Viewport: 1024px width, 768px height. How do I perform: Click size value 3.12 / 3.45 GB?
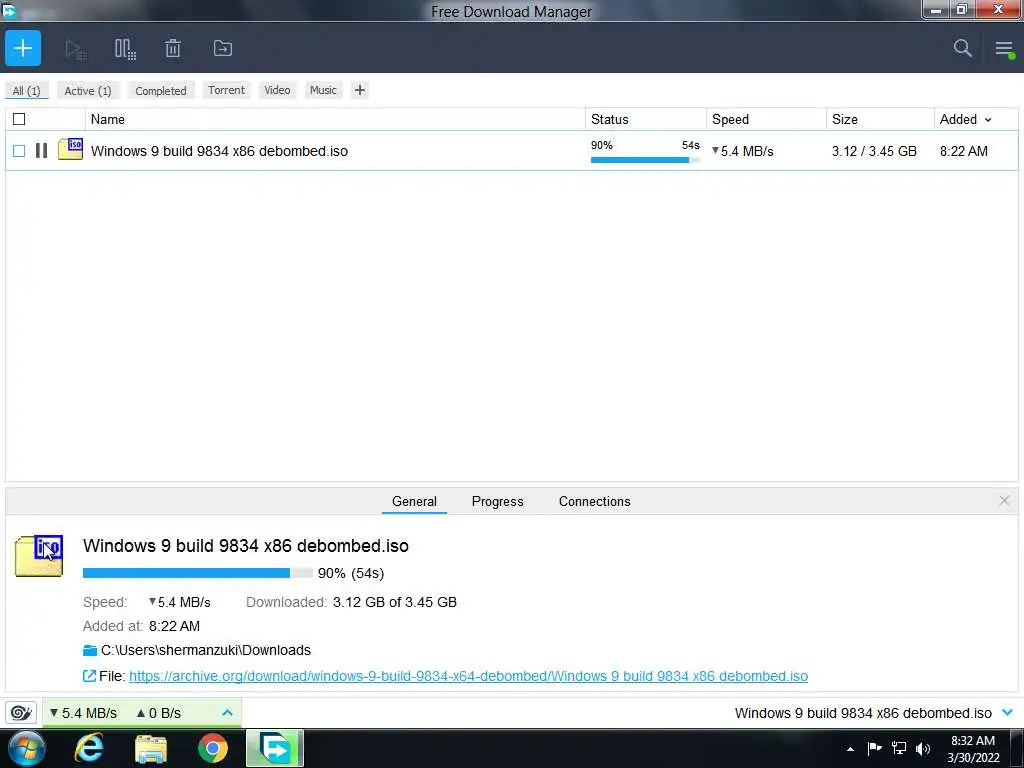click(x=874, y=151)
